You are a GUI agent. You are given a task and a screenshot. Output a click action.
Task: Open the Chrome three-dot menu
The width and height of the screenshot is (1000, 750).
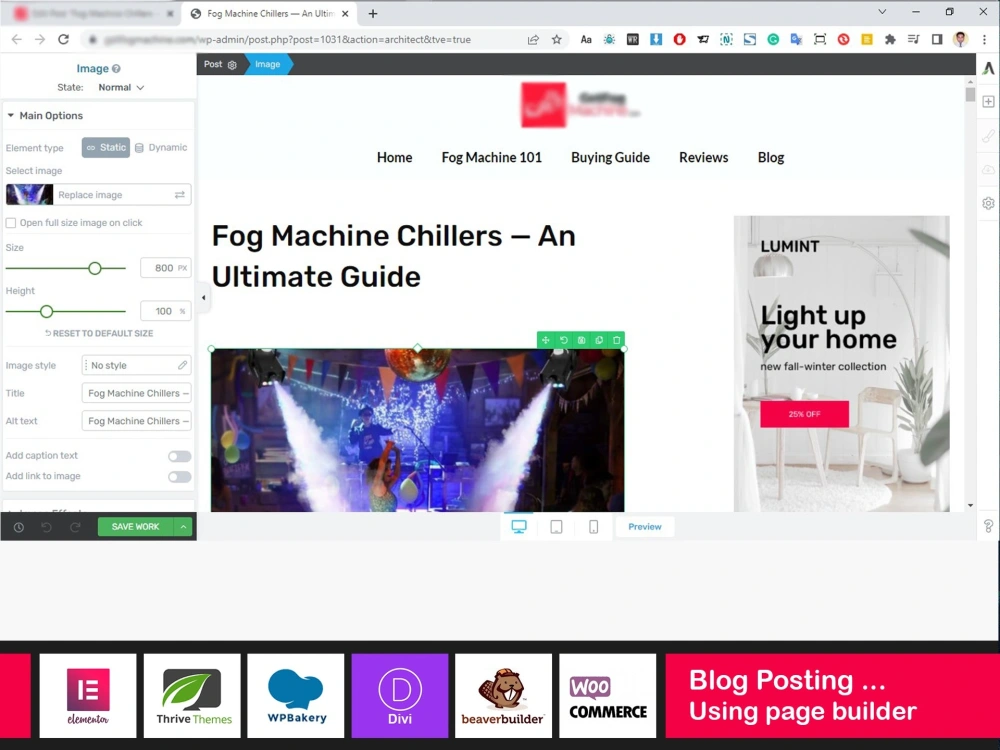point(985,40)
